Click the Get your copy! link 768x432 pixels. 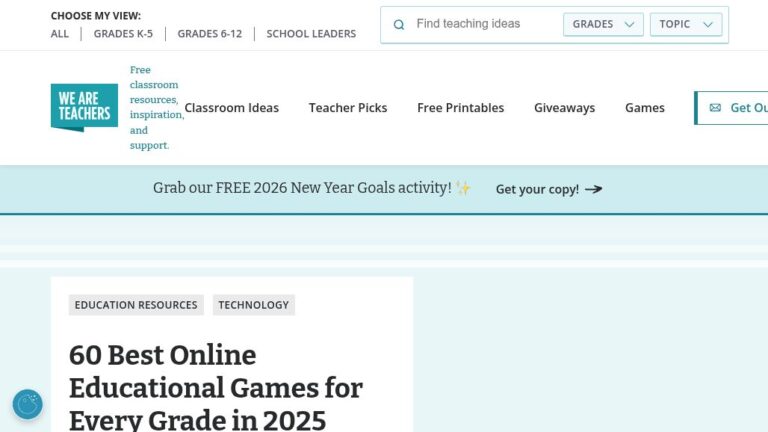click(x=549, y=189)
